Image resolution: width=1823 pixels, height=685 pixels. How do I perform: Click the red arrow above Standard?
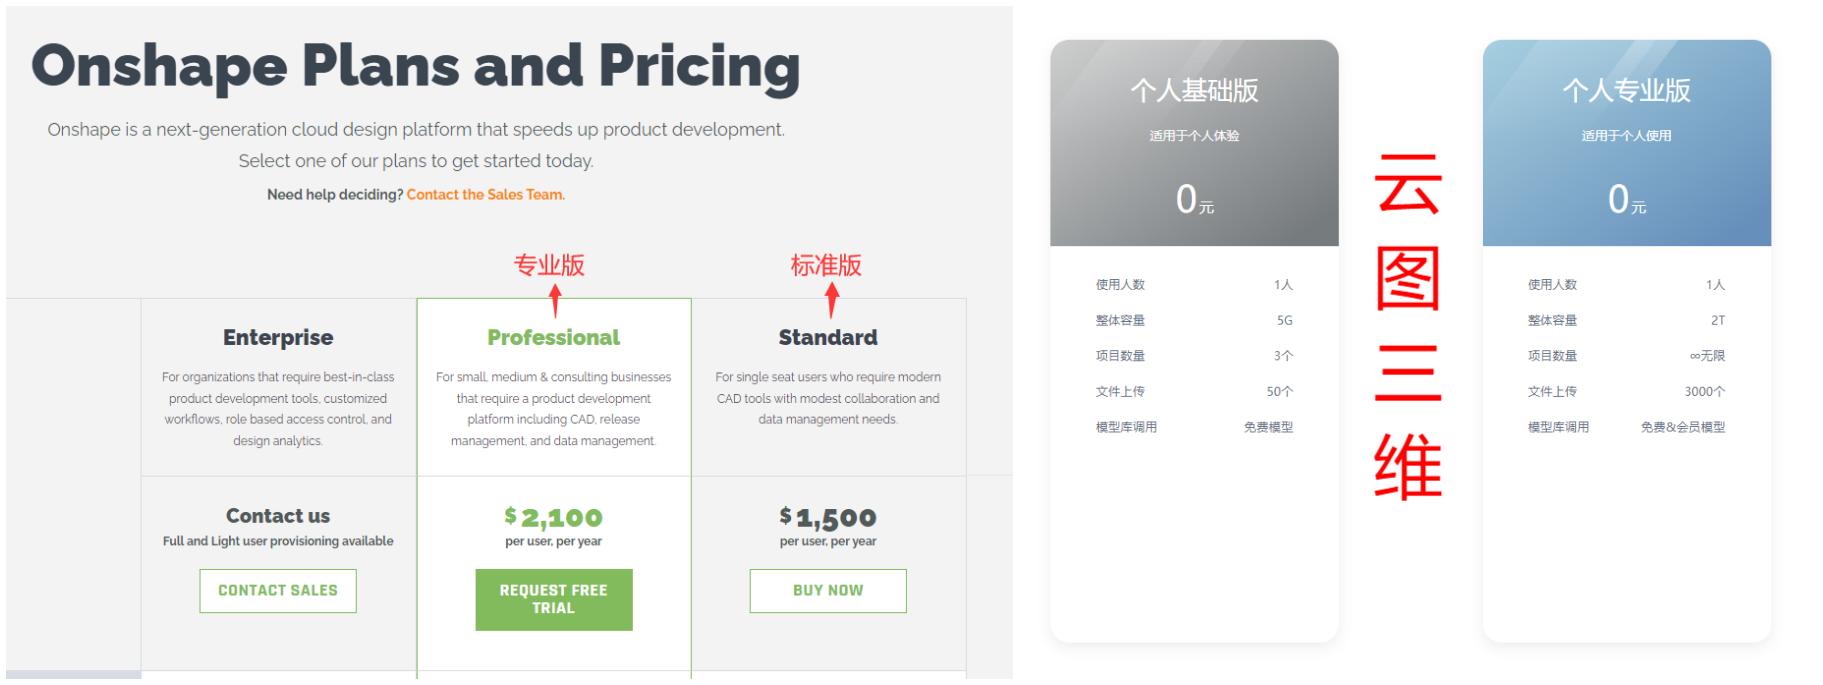pyautogui.click(x=830, y=300)
